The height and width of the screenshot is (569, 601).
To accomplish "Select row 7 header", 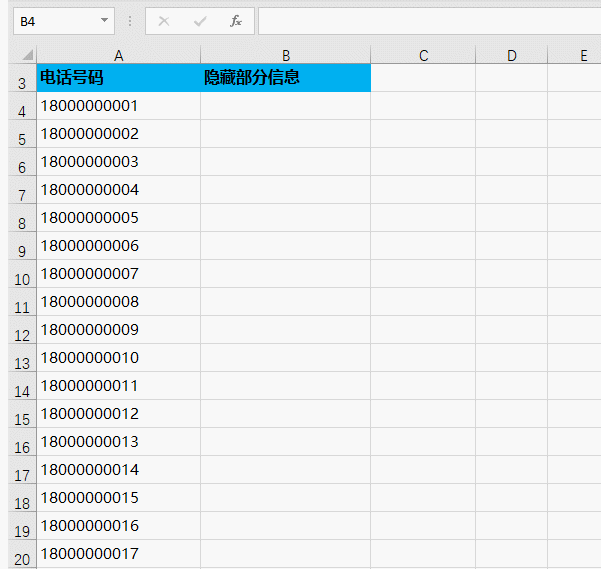I will [x=22, y=190].
